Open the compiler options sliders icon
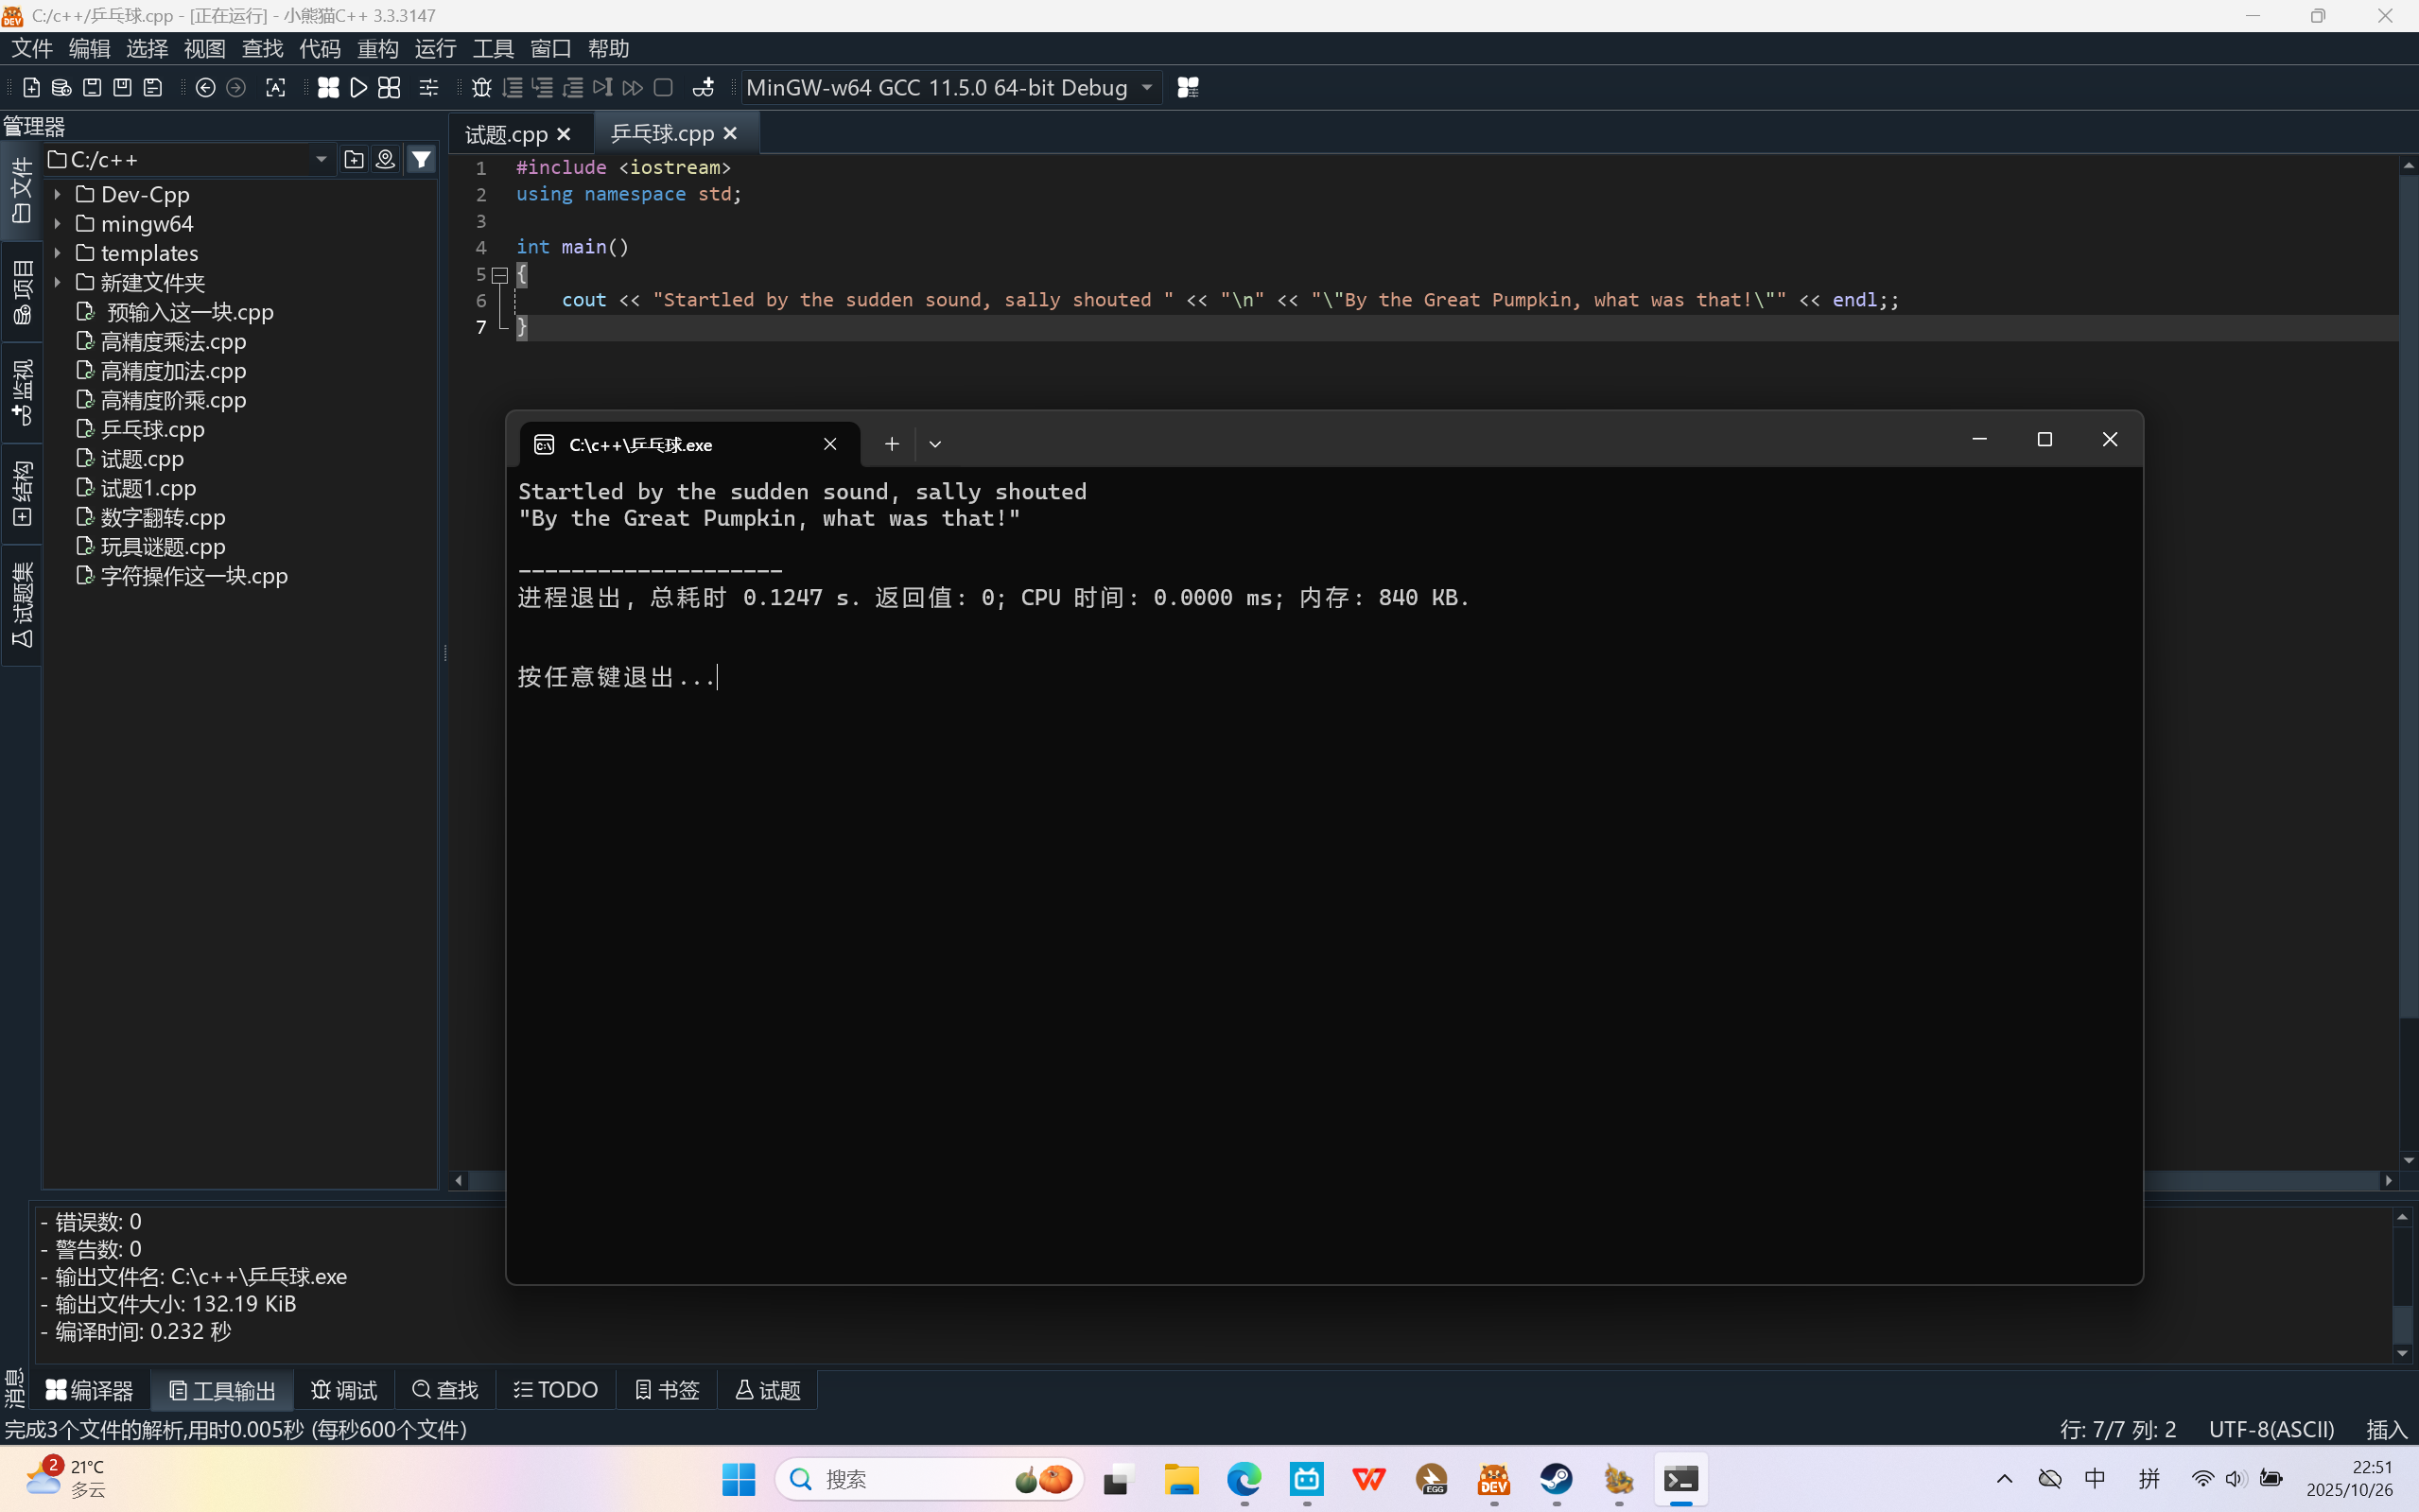 [428, 88]
